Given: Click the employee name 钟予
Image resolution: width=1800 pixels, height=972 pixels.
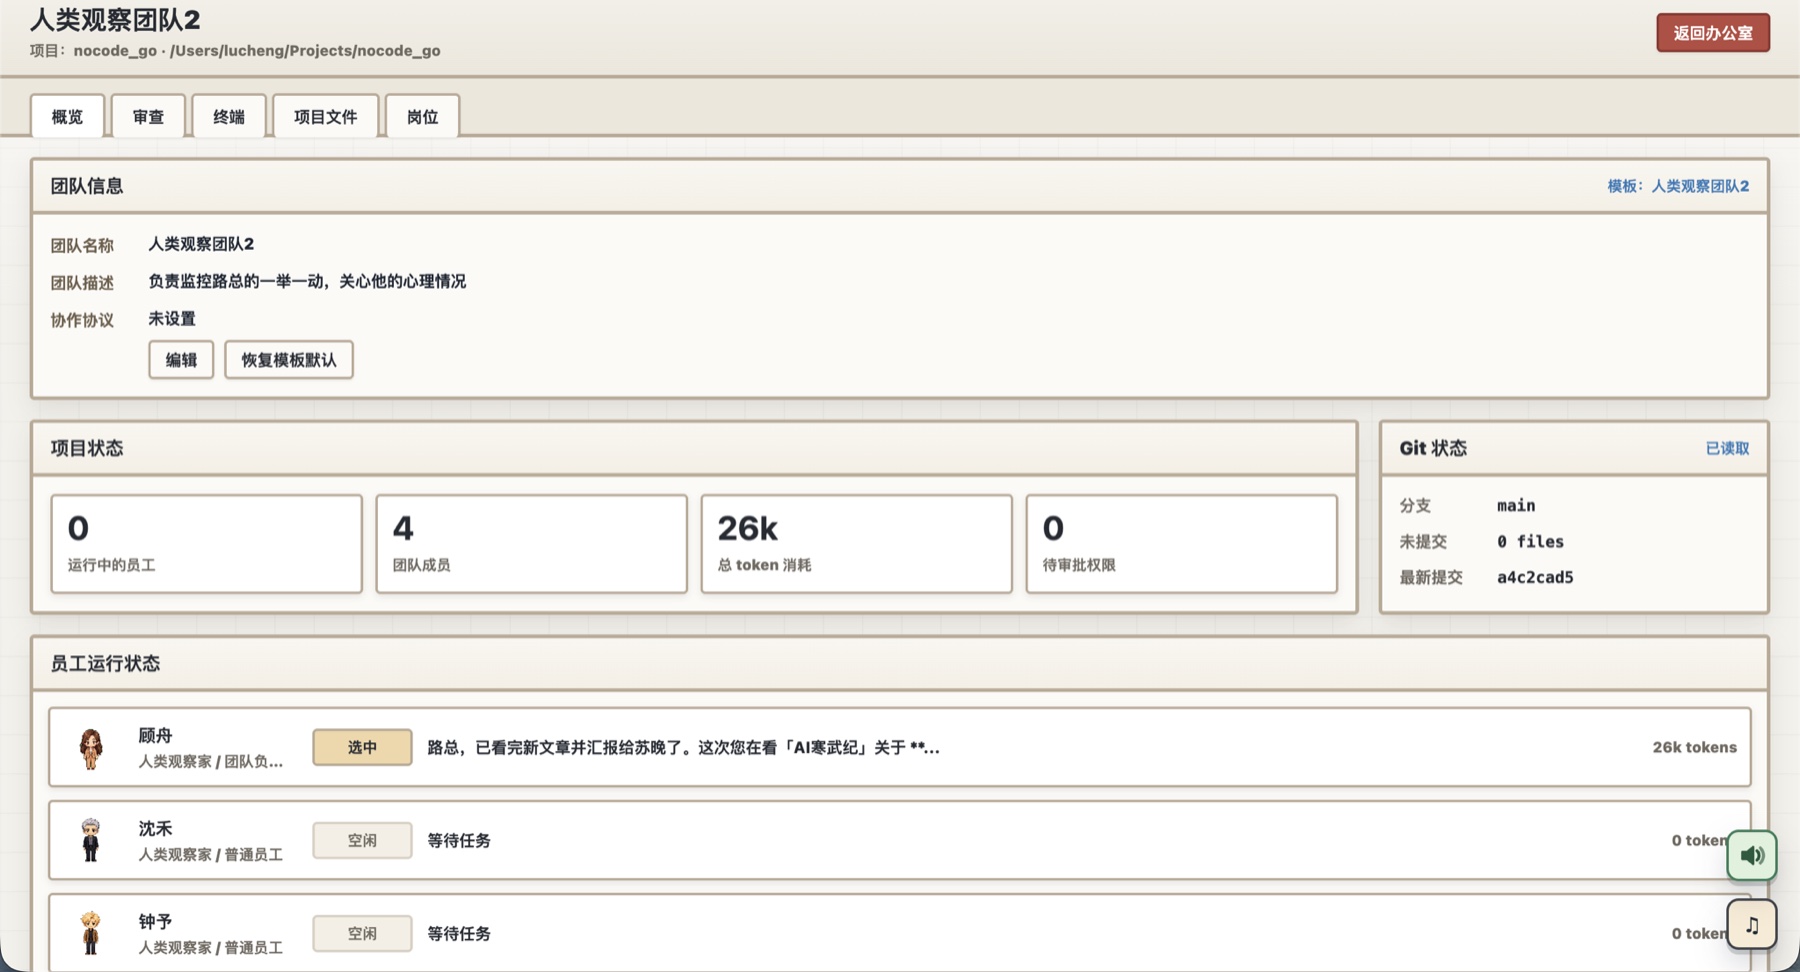Looking at the screenshot, I should pos(155,922).
